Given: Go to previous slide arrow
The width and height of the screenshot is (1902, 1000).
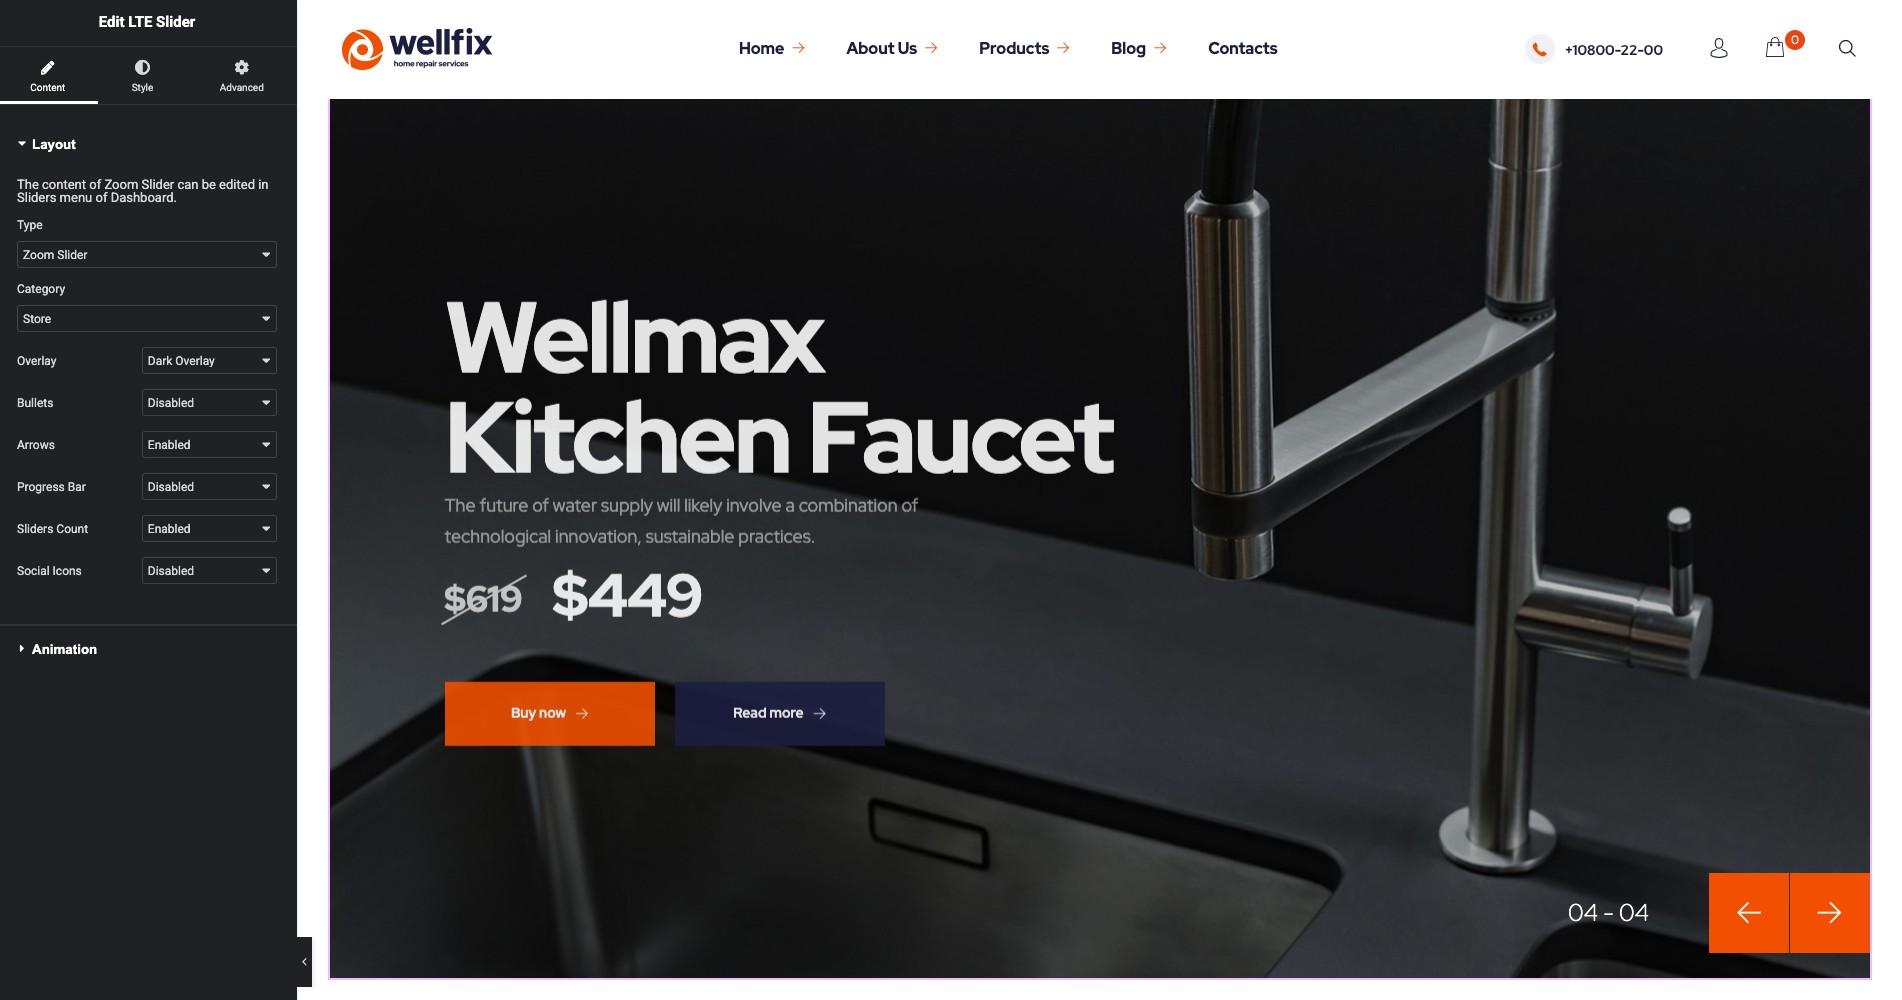Looking at the screenshot, I should pyautogui.click(x=1748, y=913).
